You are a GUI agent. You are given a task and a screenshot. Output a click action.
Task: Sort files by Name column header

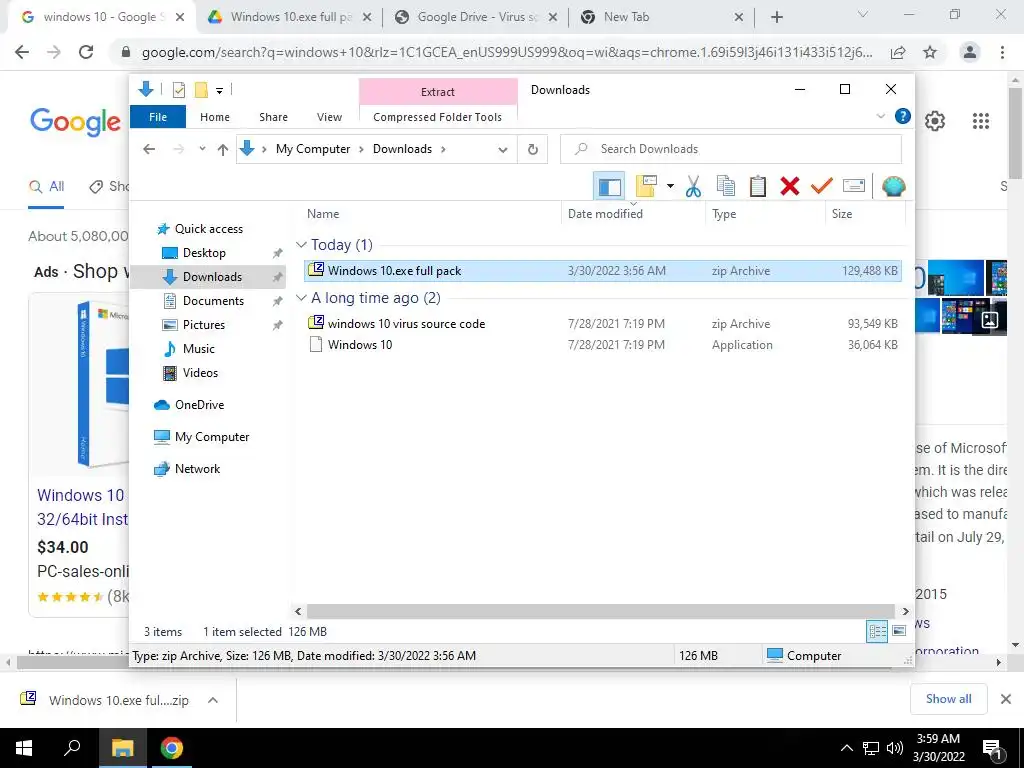click(x=323, y=214)
